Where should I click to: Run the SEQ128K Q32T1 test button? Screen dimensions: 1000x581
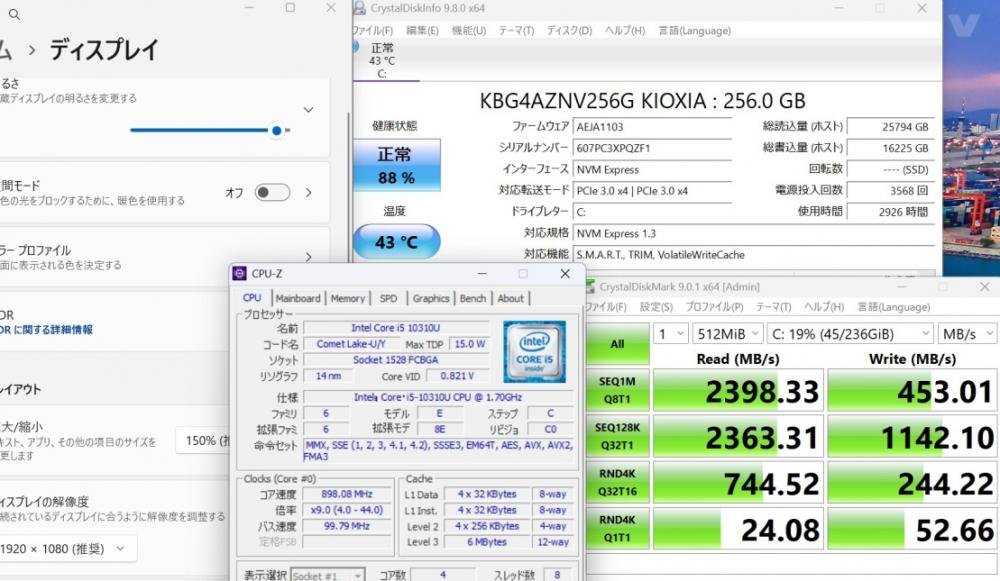pyautogui.click(x=617, y=436)
